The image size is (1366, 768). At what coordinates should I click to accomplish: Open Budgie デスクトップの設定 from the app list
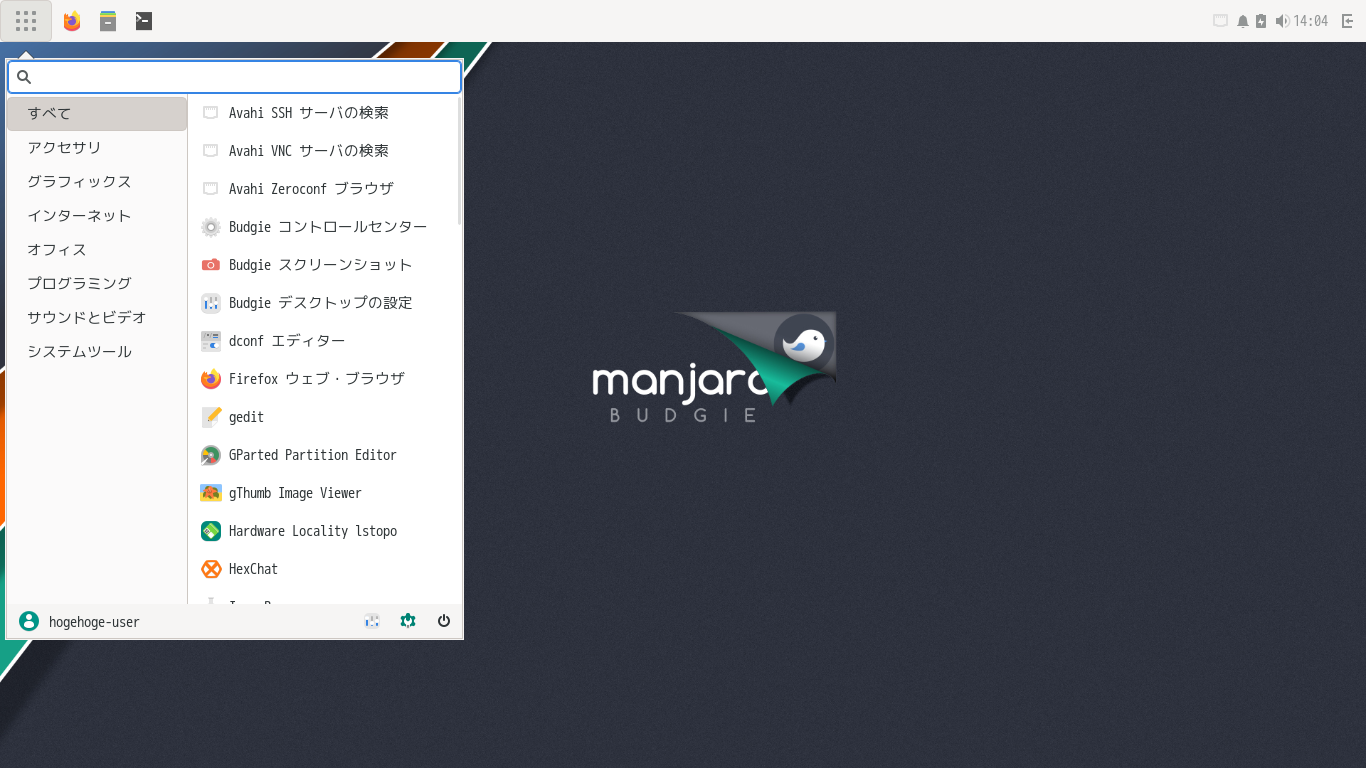pyautogui.click(x=323, y=303)
